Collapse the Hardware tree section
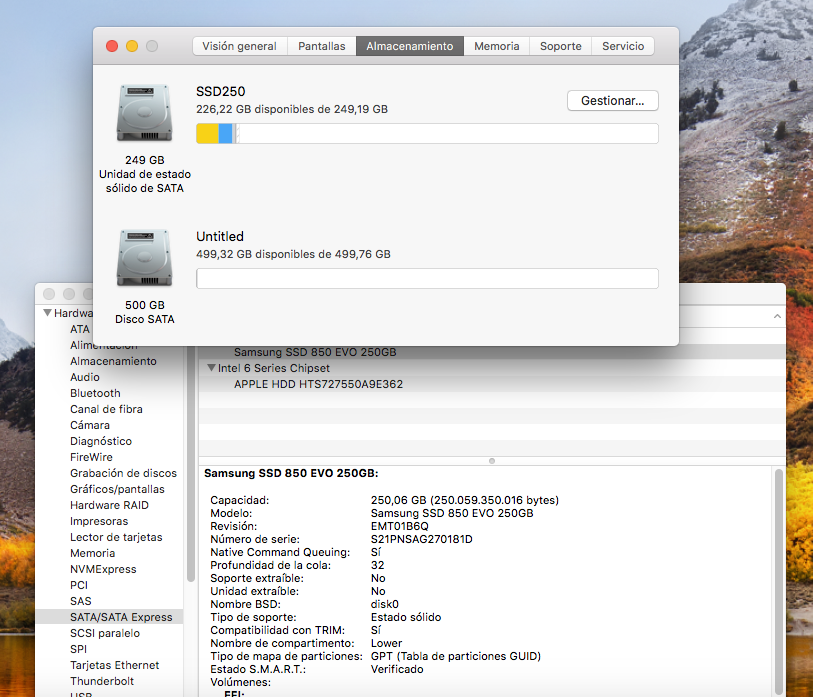 pyautogui.click(x=47, y=313)
